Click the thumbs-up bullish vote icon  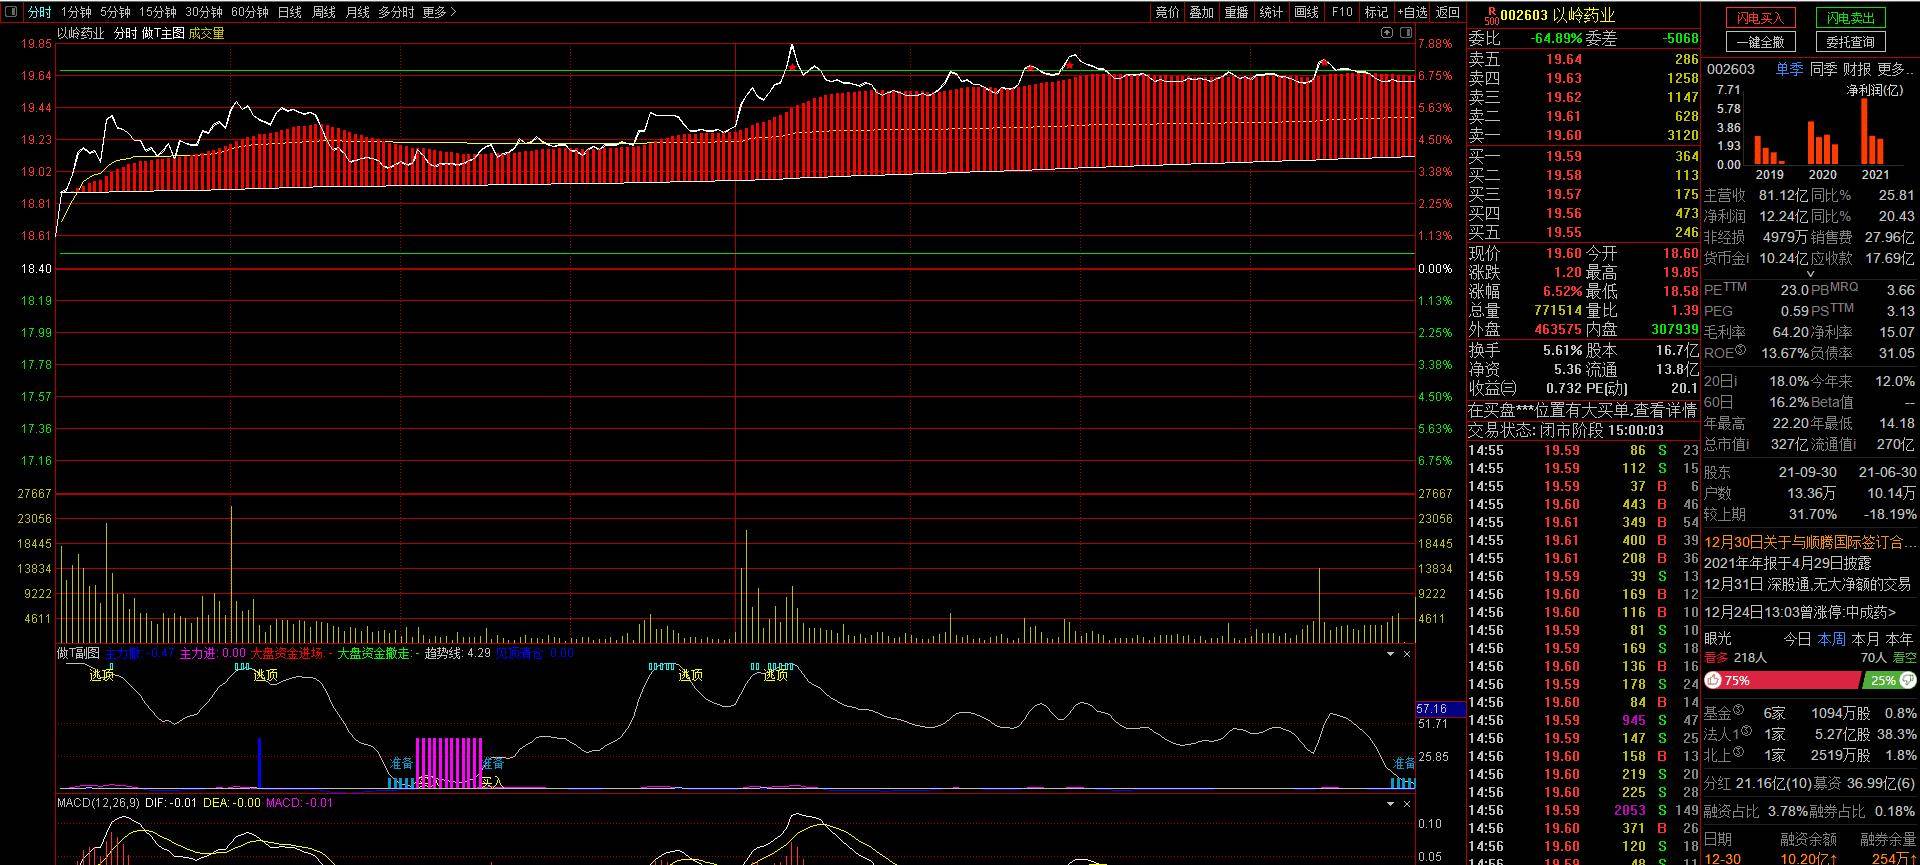tap(1713, 680)
